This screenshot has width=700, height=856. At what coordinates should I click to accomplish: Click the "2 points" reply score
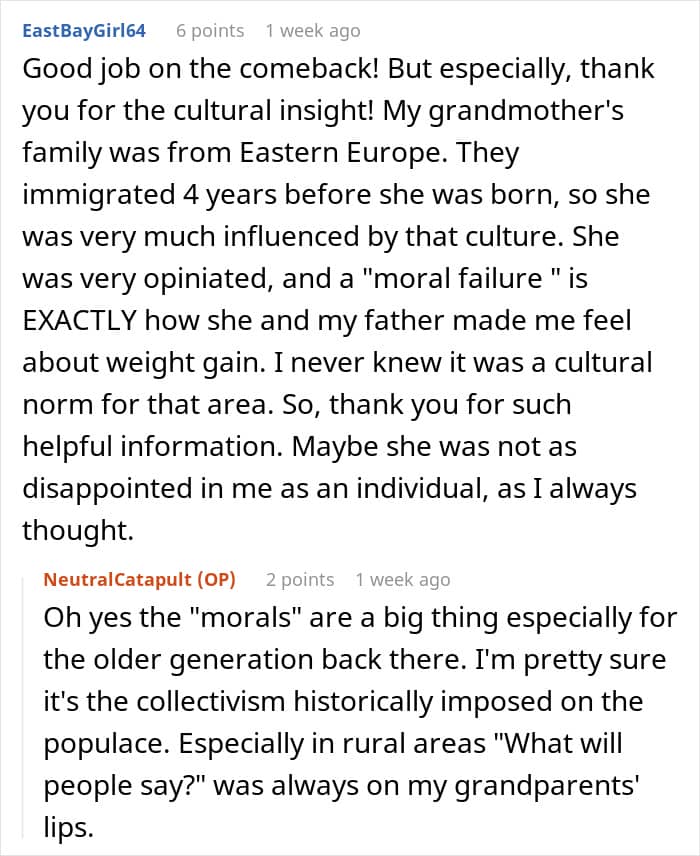[x=300, y=579]
